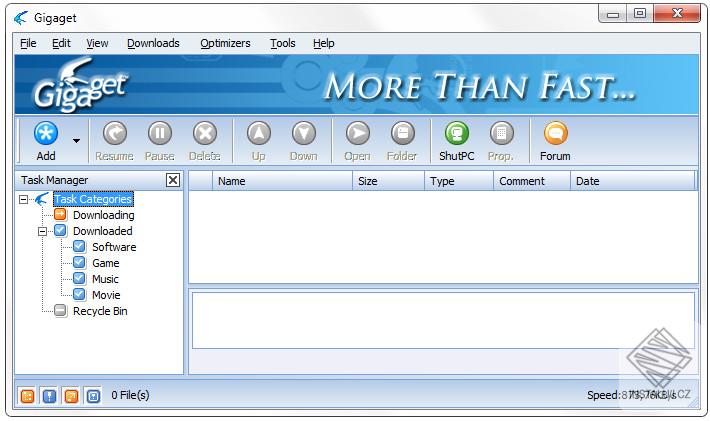Click the Movie blue check icon
Screen dimensions: 710x421
tap(79, 295)
